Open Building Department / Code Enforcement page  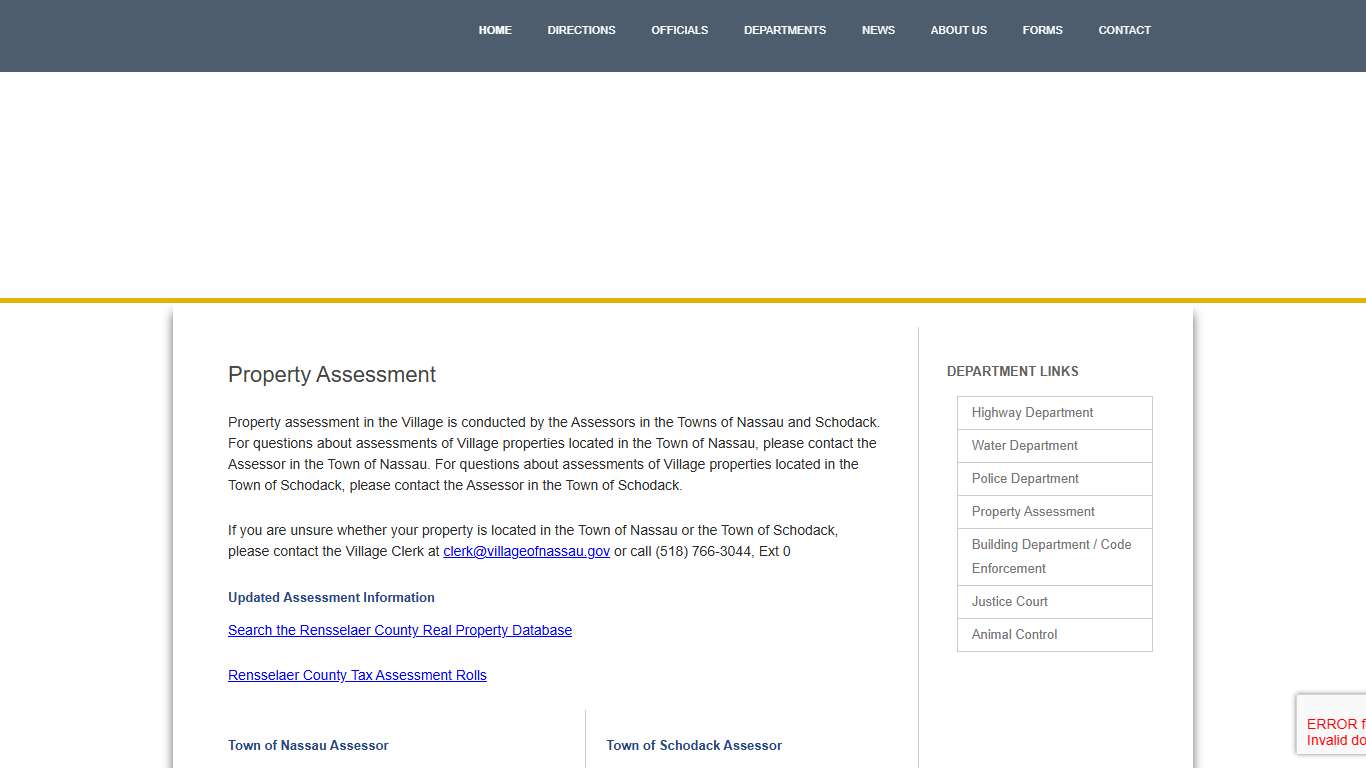[1051, 556]
